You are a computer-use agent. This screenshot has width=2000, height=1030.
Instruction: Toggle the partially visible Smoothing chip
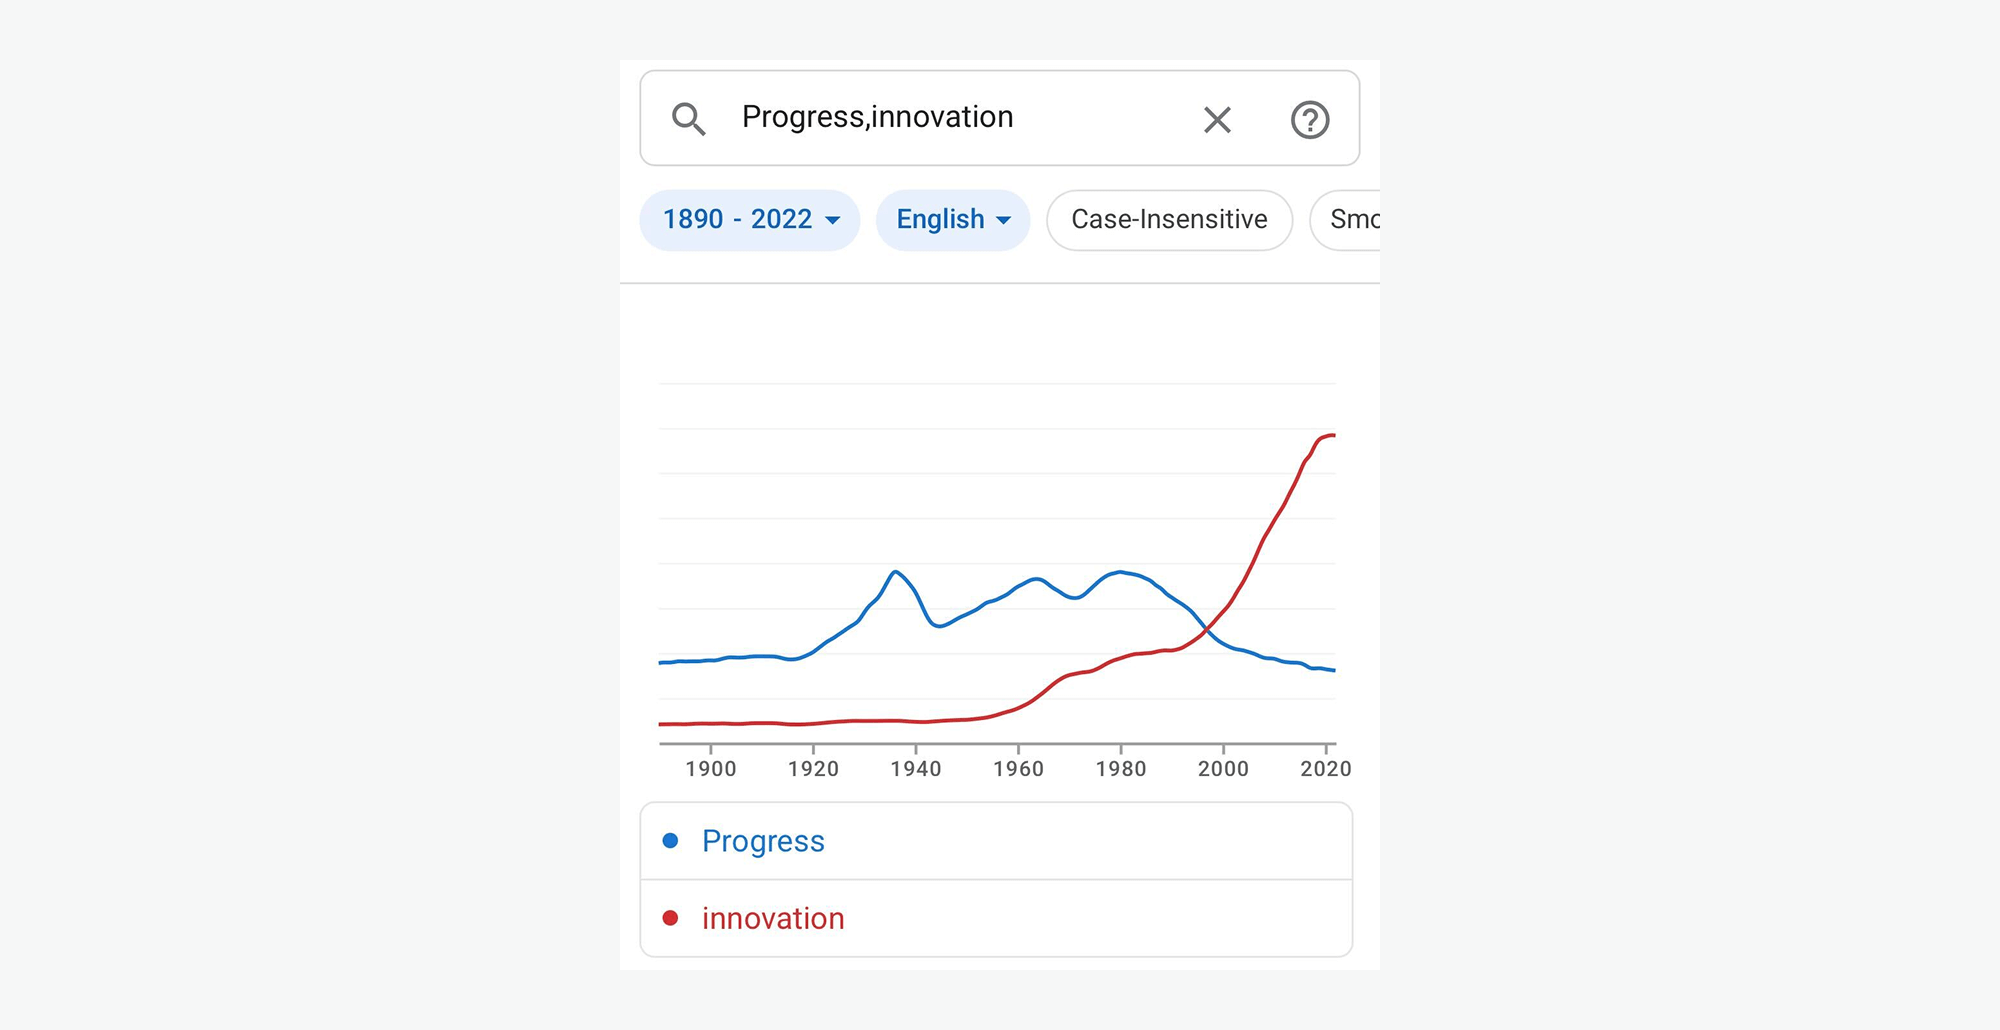[x=1352, y=220]
